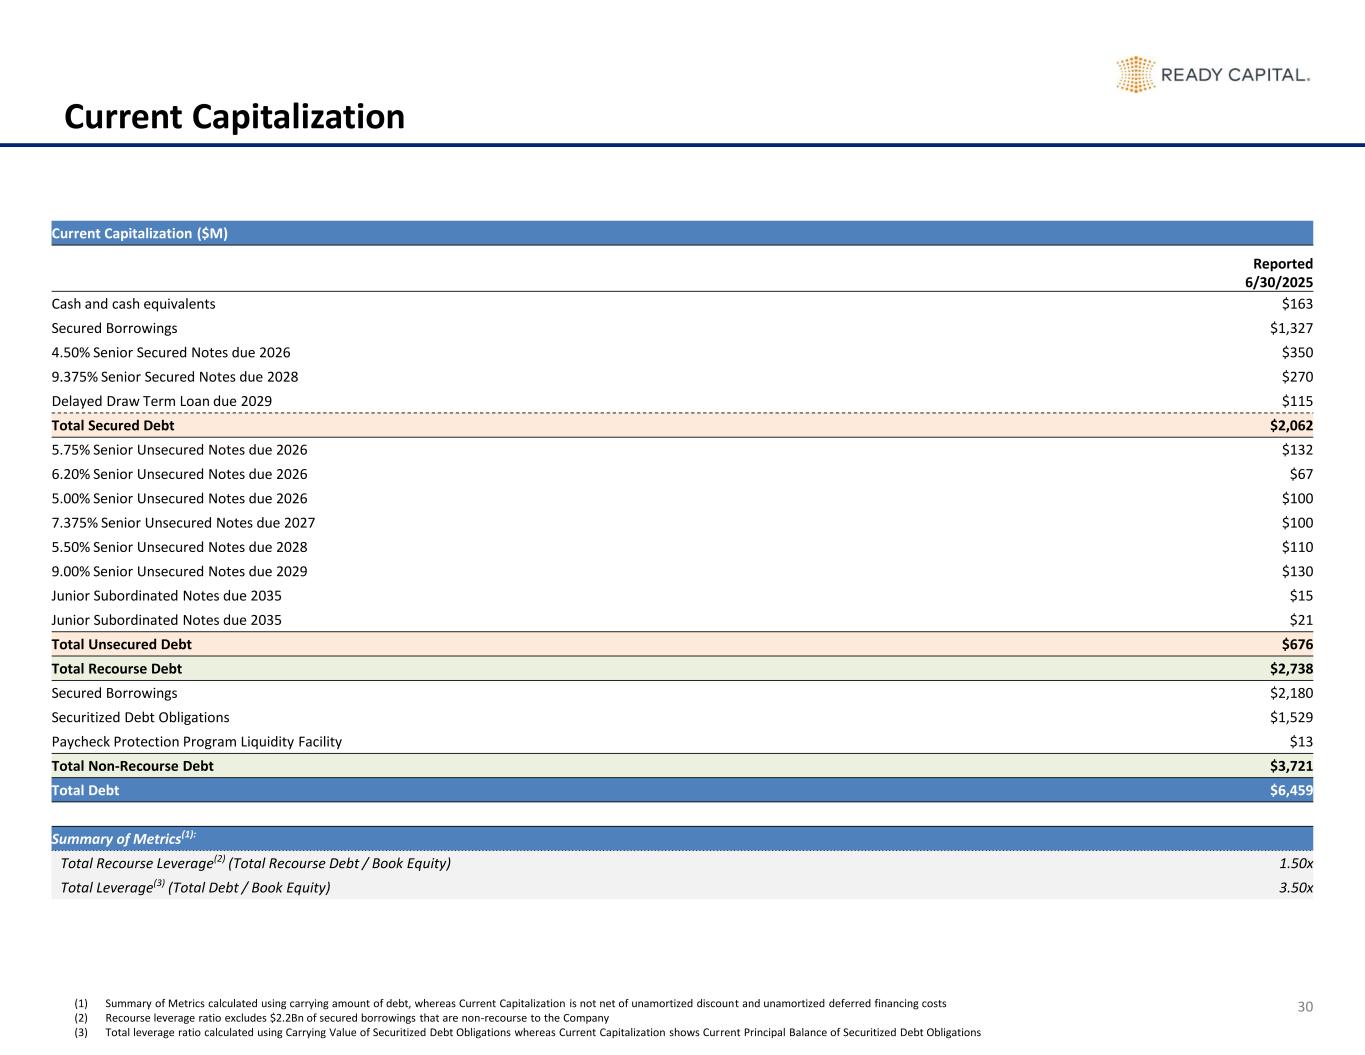The width and height of the screenshot is (1365, 1055).
Task: Click the page number 30
Action: 1304,1007
